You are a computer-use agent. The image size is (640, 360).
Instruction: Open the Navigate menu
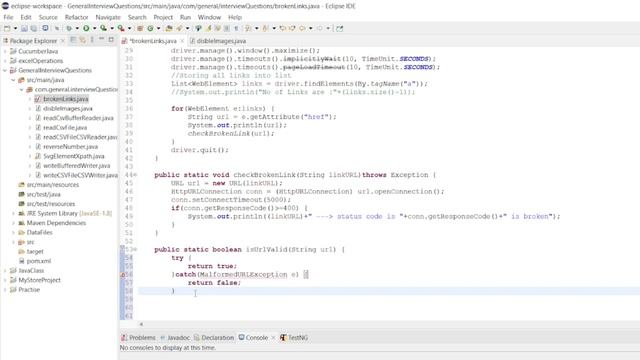[x=108, y=17]
